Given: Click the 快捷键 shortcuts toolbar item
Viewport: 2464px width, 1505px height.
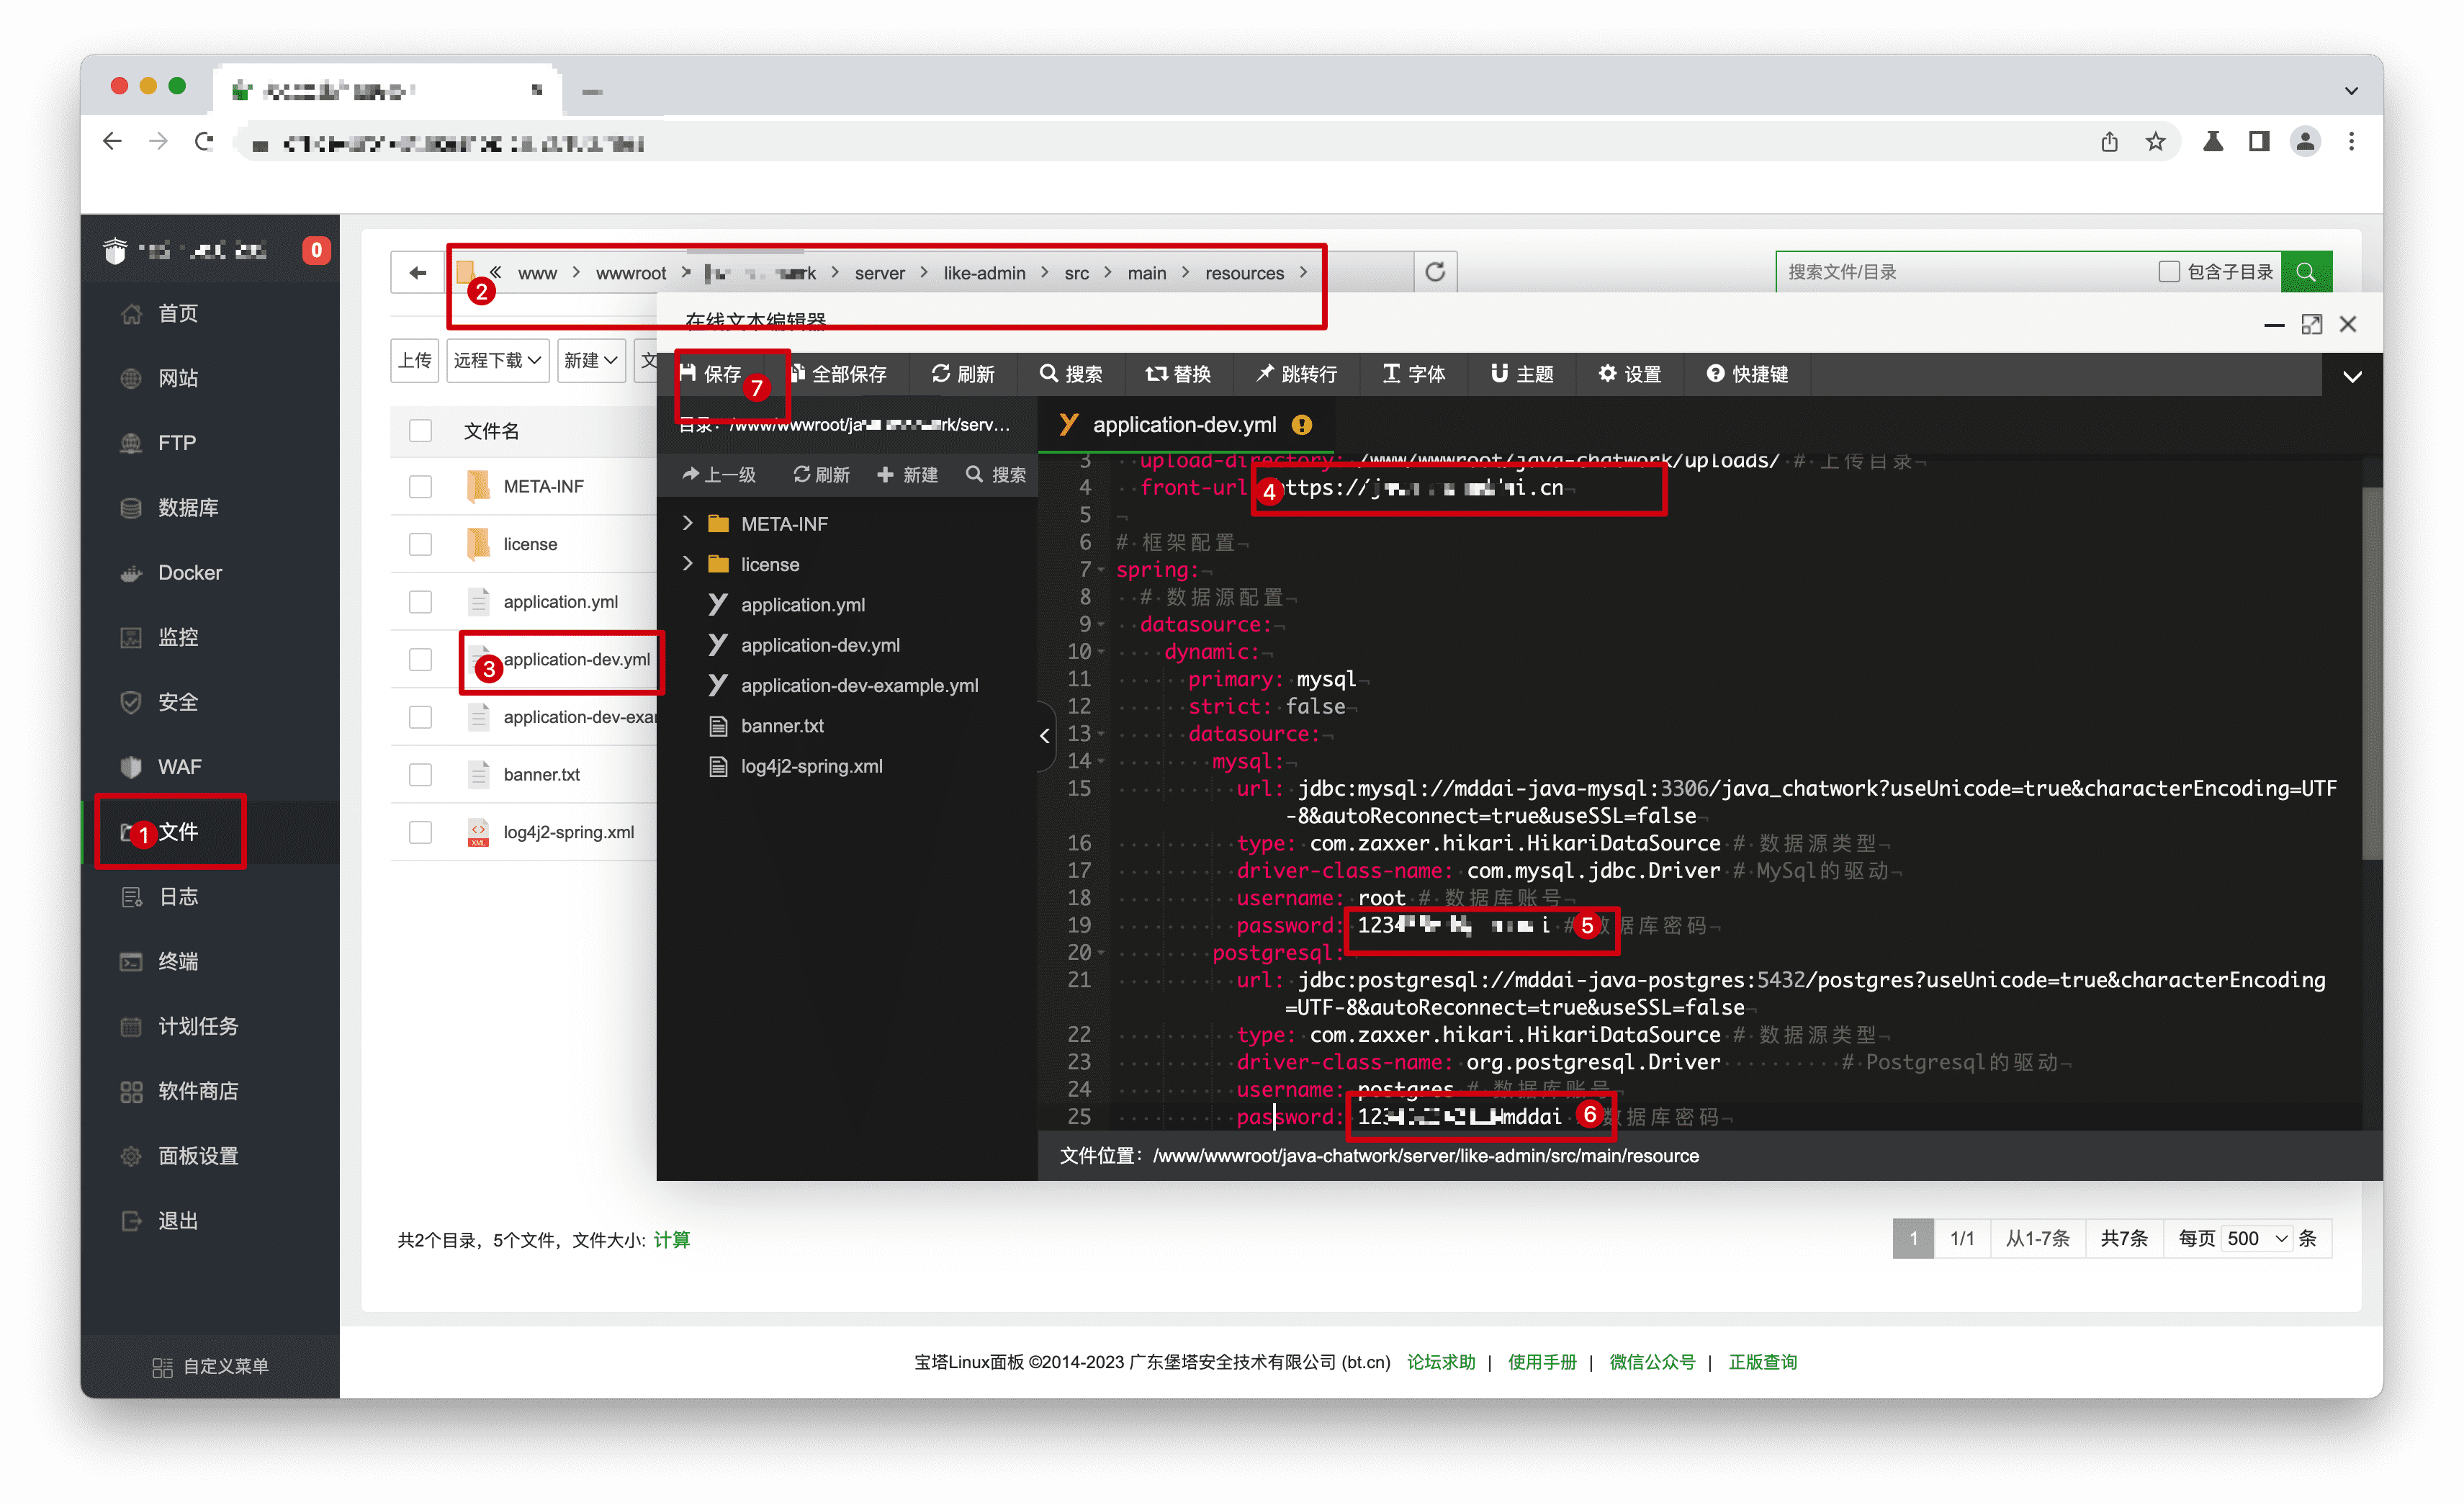Looking at the screenshot, I should pyautogui.click(x=1747, y=374).
